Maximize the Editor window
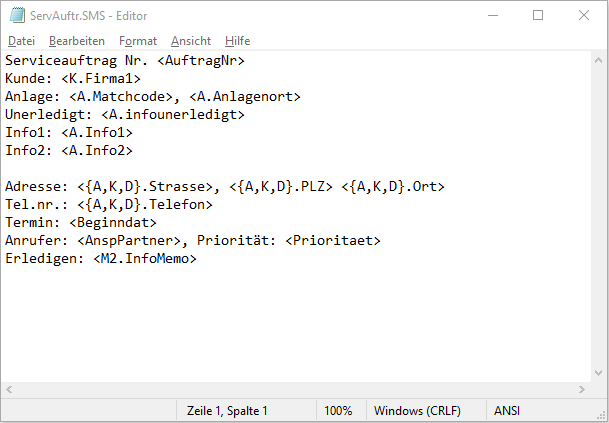609x423 pixels. pyautogui.click(x=538, y=16)
